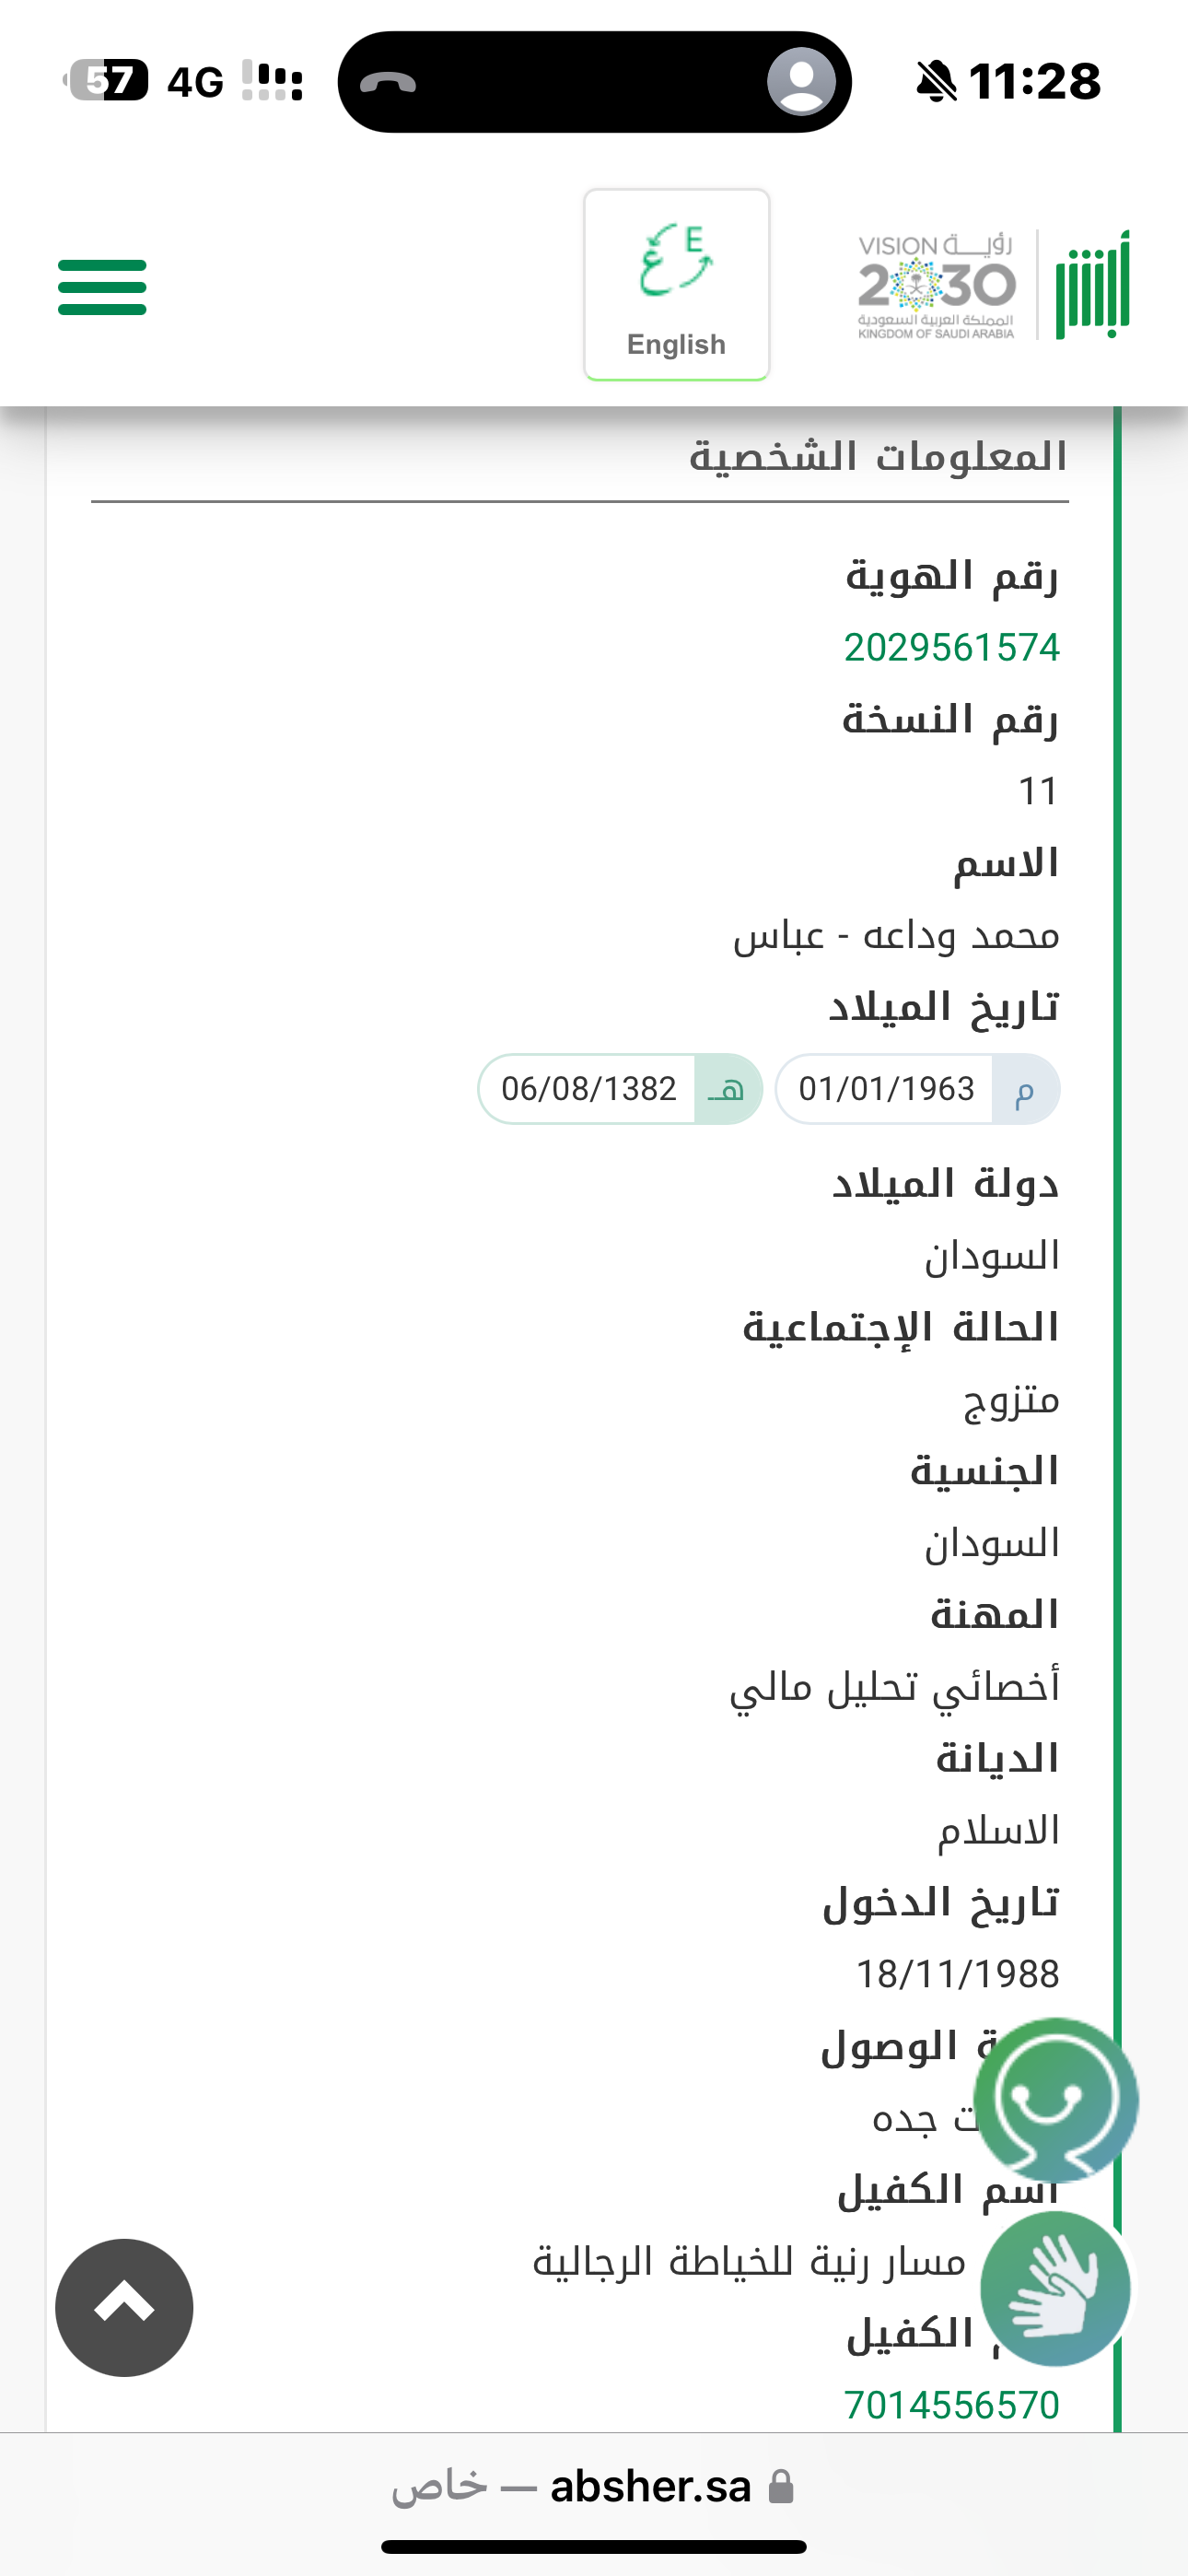Tap the silent mode bell icon
This screenshot has width=1188, height=2576.
click(935, 82)
